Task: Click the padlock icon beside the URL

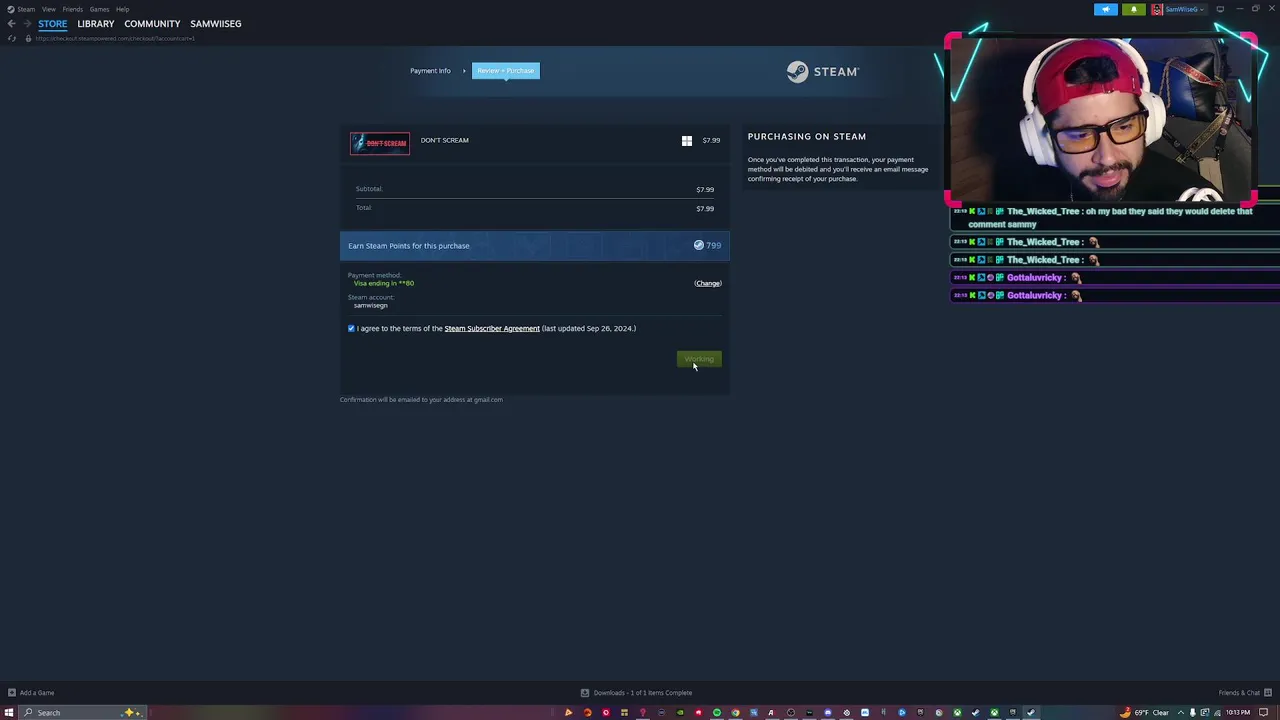Action: [28, 38]
